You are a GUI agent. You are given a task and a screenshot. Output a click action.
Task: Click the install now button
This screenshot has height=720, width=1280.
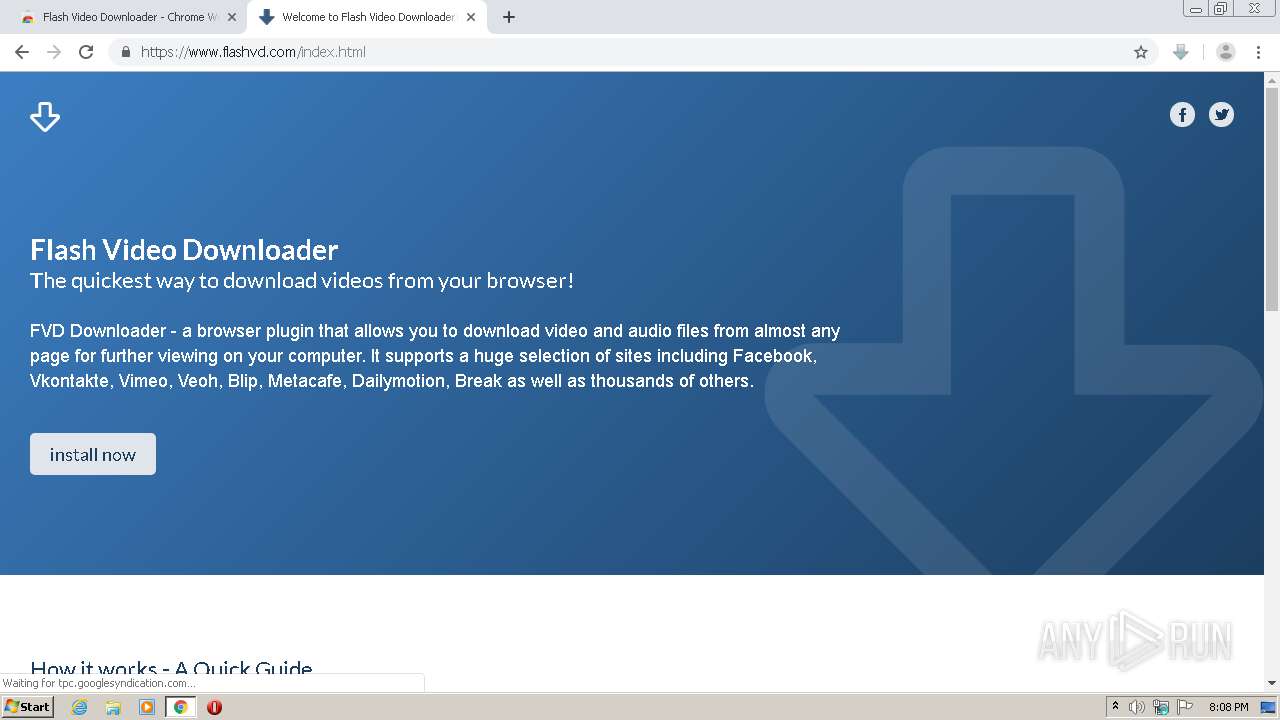[x=93, y=454]
